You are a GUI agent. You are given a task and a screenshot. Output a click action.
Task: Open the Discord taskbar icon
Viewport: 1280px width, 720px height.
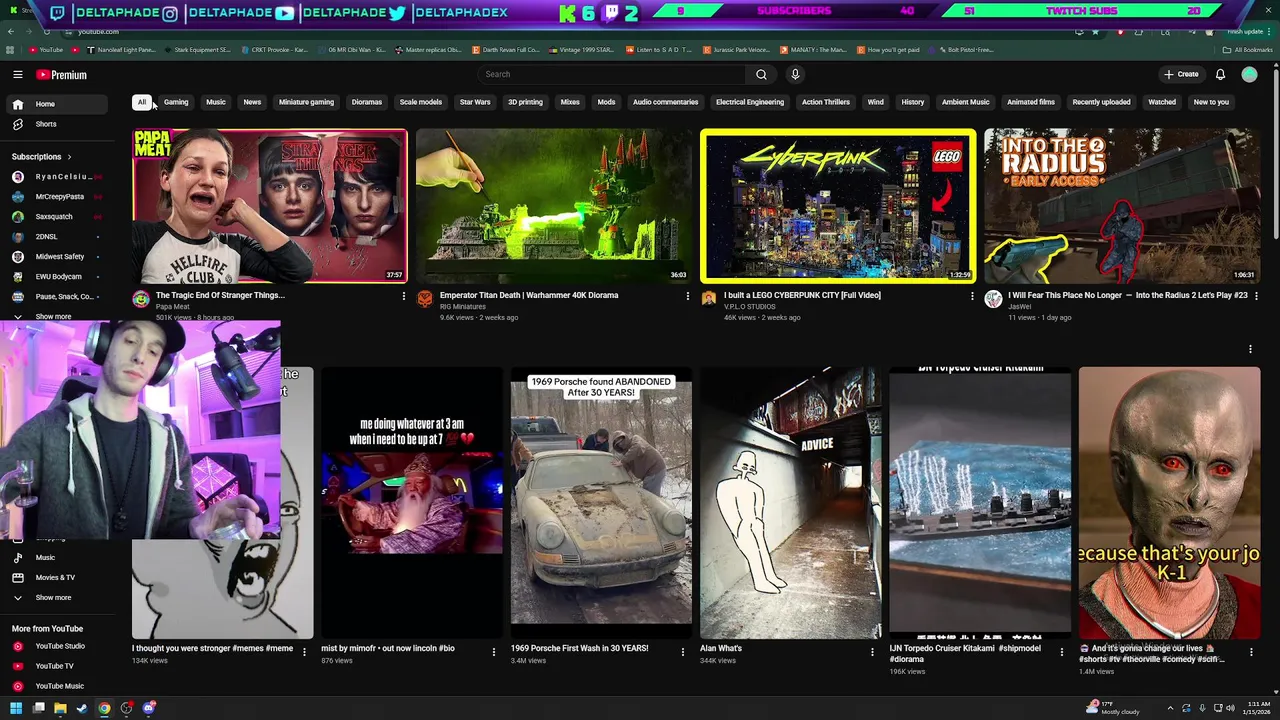(149, 708)
